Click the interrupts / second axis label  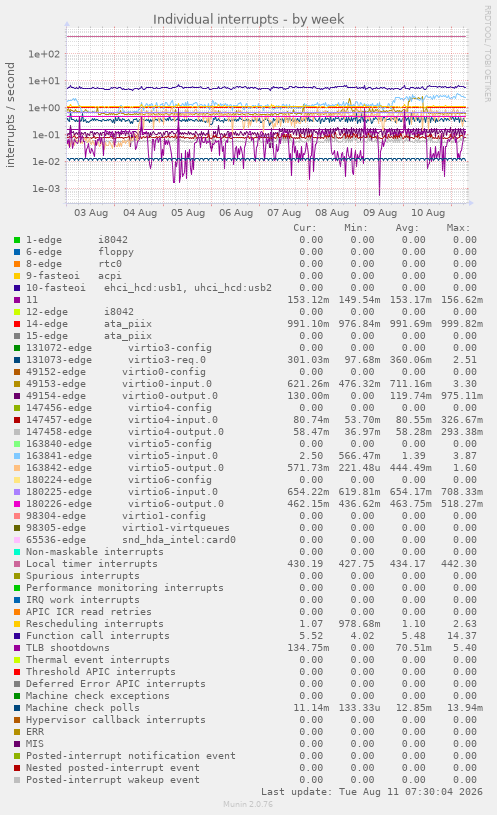pyautogui.click(x=10, y=115)
